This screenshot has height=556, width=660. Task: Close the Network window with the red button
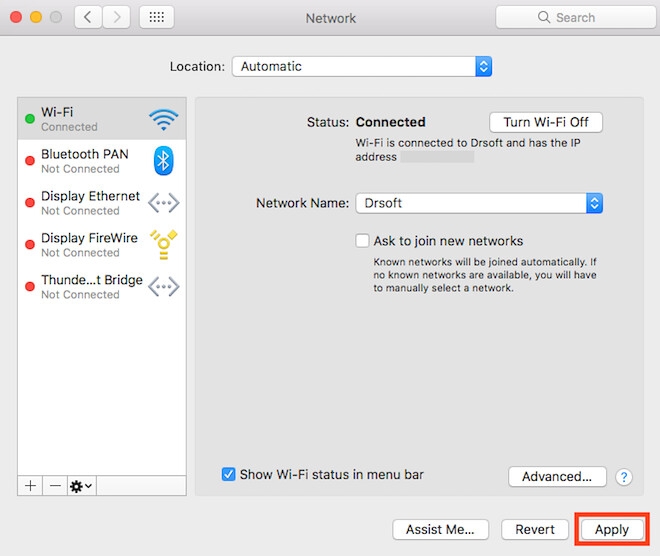(x=16, y=17)
